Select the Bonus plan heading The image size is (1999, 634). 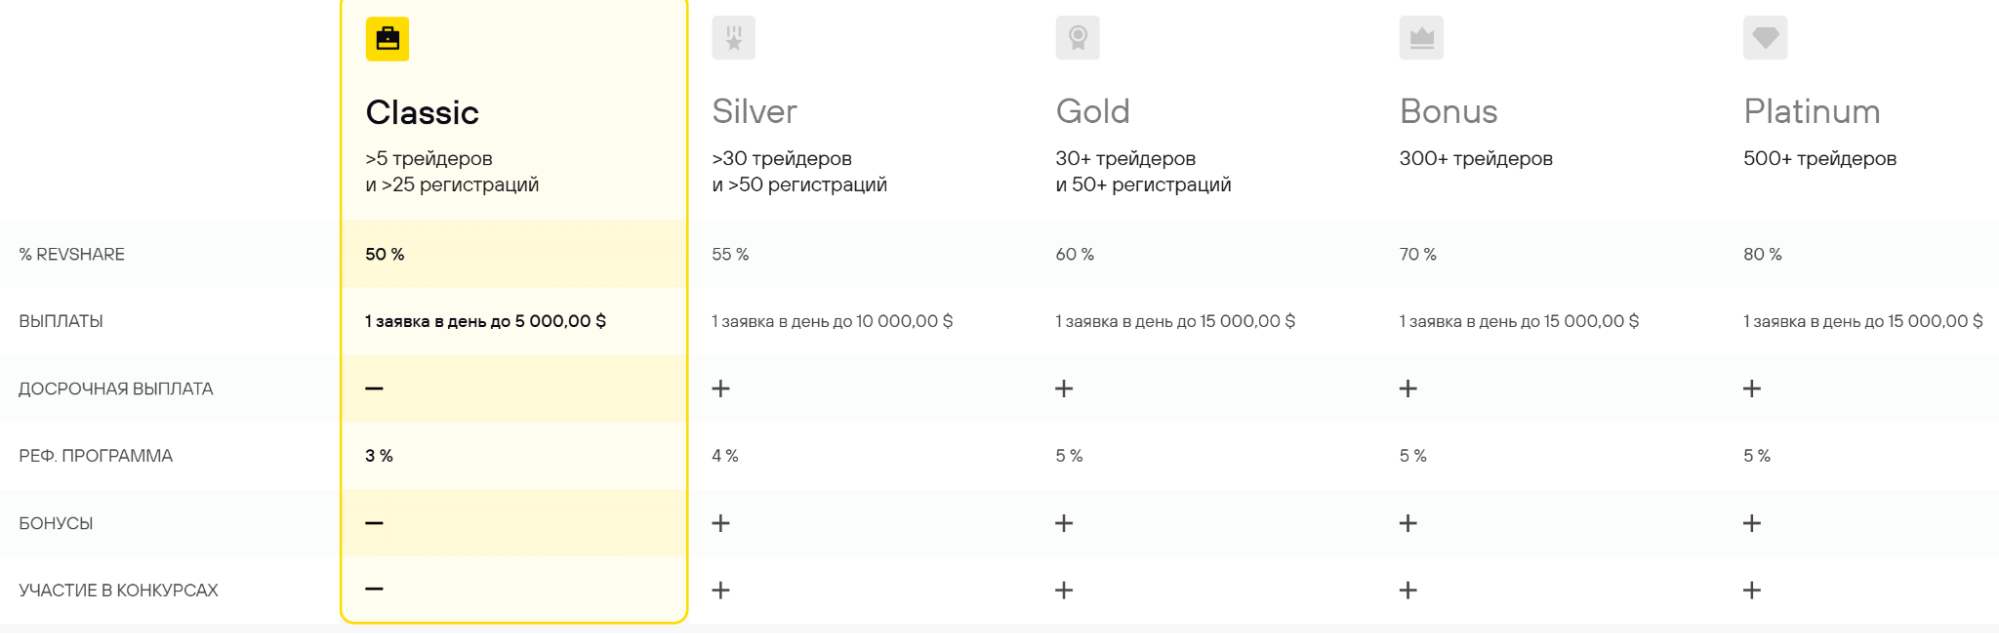(x=1448, y=111)
